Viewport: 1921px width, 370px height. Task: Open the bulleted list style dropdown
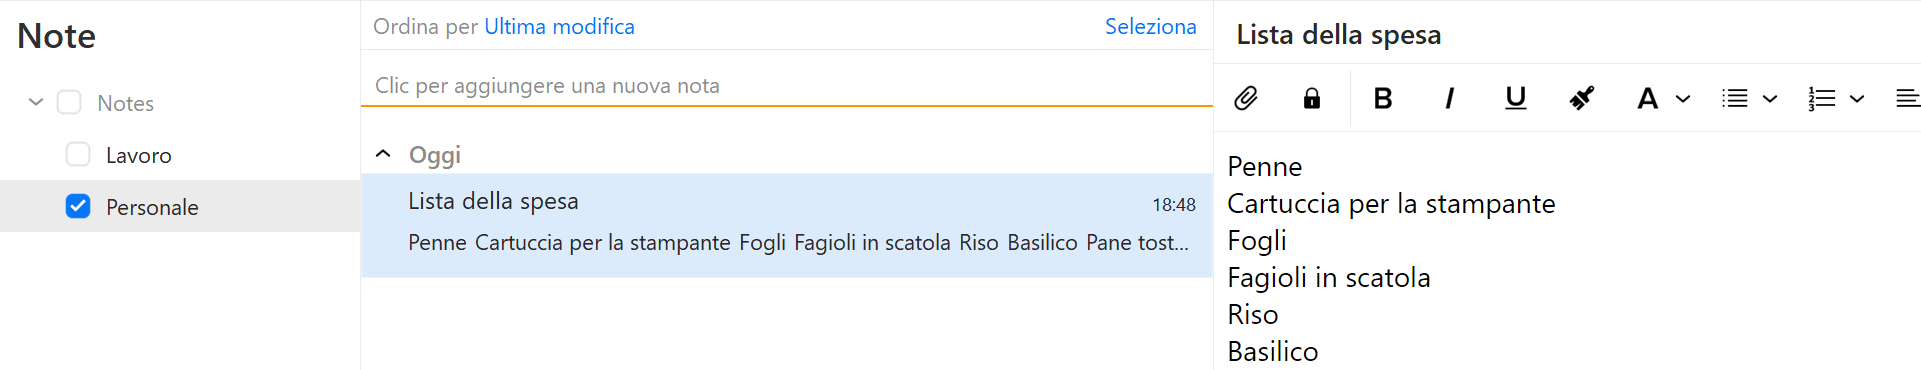click(x=1770, y=98)
